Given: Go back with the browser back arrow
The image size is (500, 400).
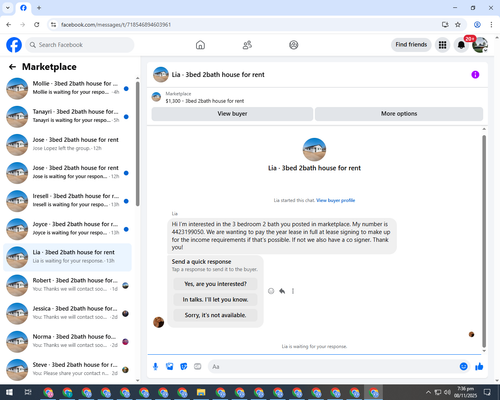Looking at the screenshot, I should coord(9,24).
